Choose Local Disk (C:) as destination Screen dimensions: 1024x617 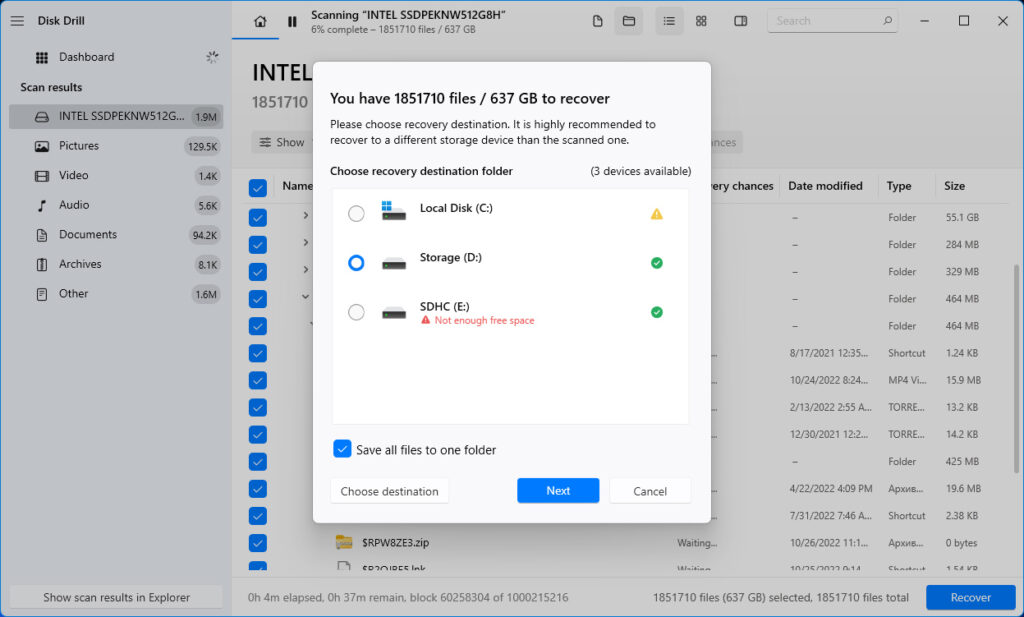356,213
